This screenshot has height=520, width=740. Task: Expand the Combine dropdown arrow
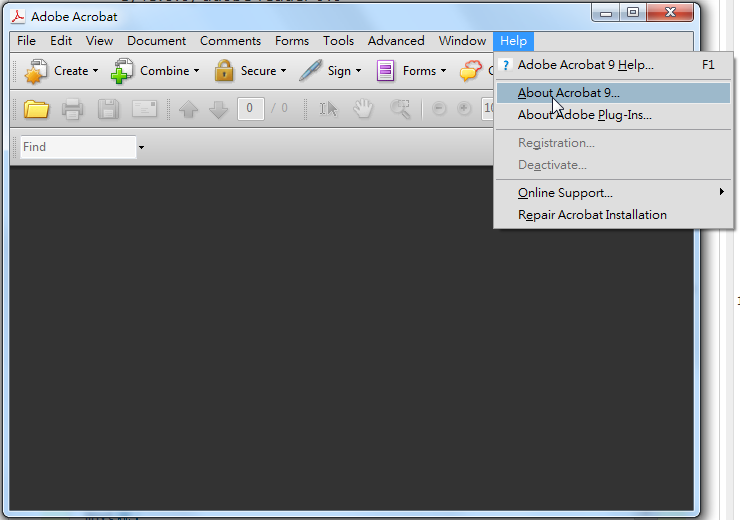pyautogui.click(x=196, y=71)
